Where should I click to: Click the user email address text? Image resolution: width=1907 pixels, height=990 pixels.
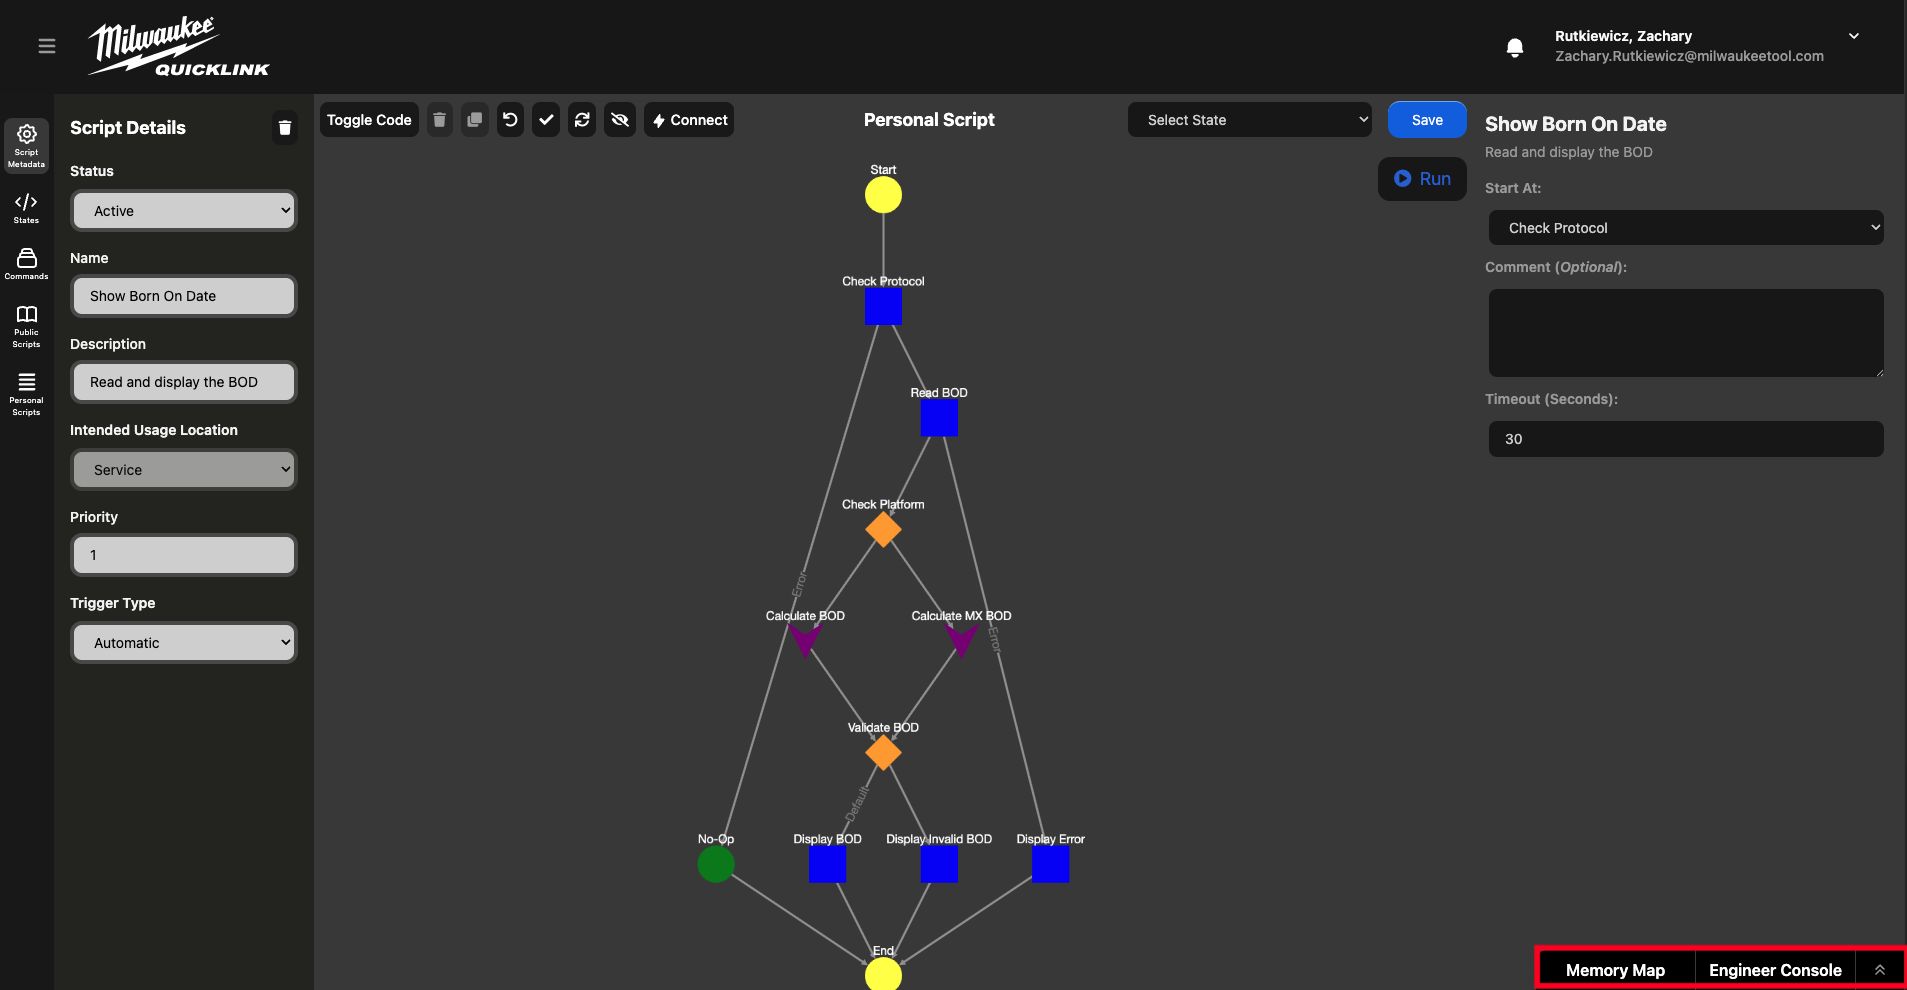(x=1689, y=56)
